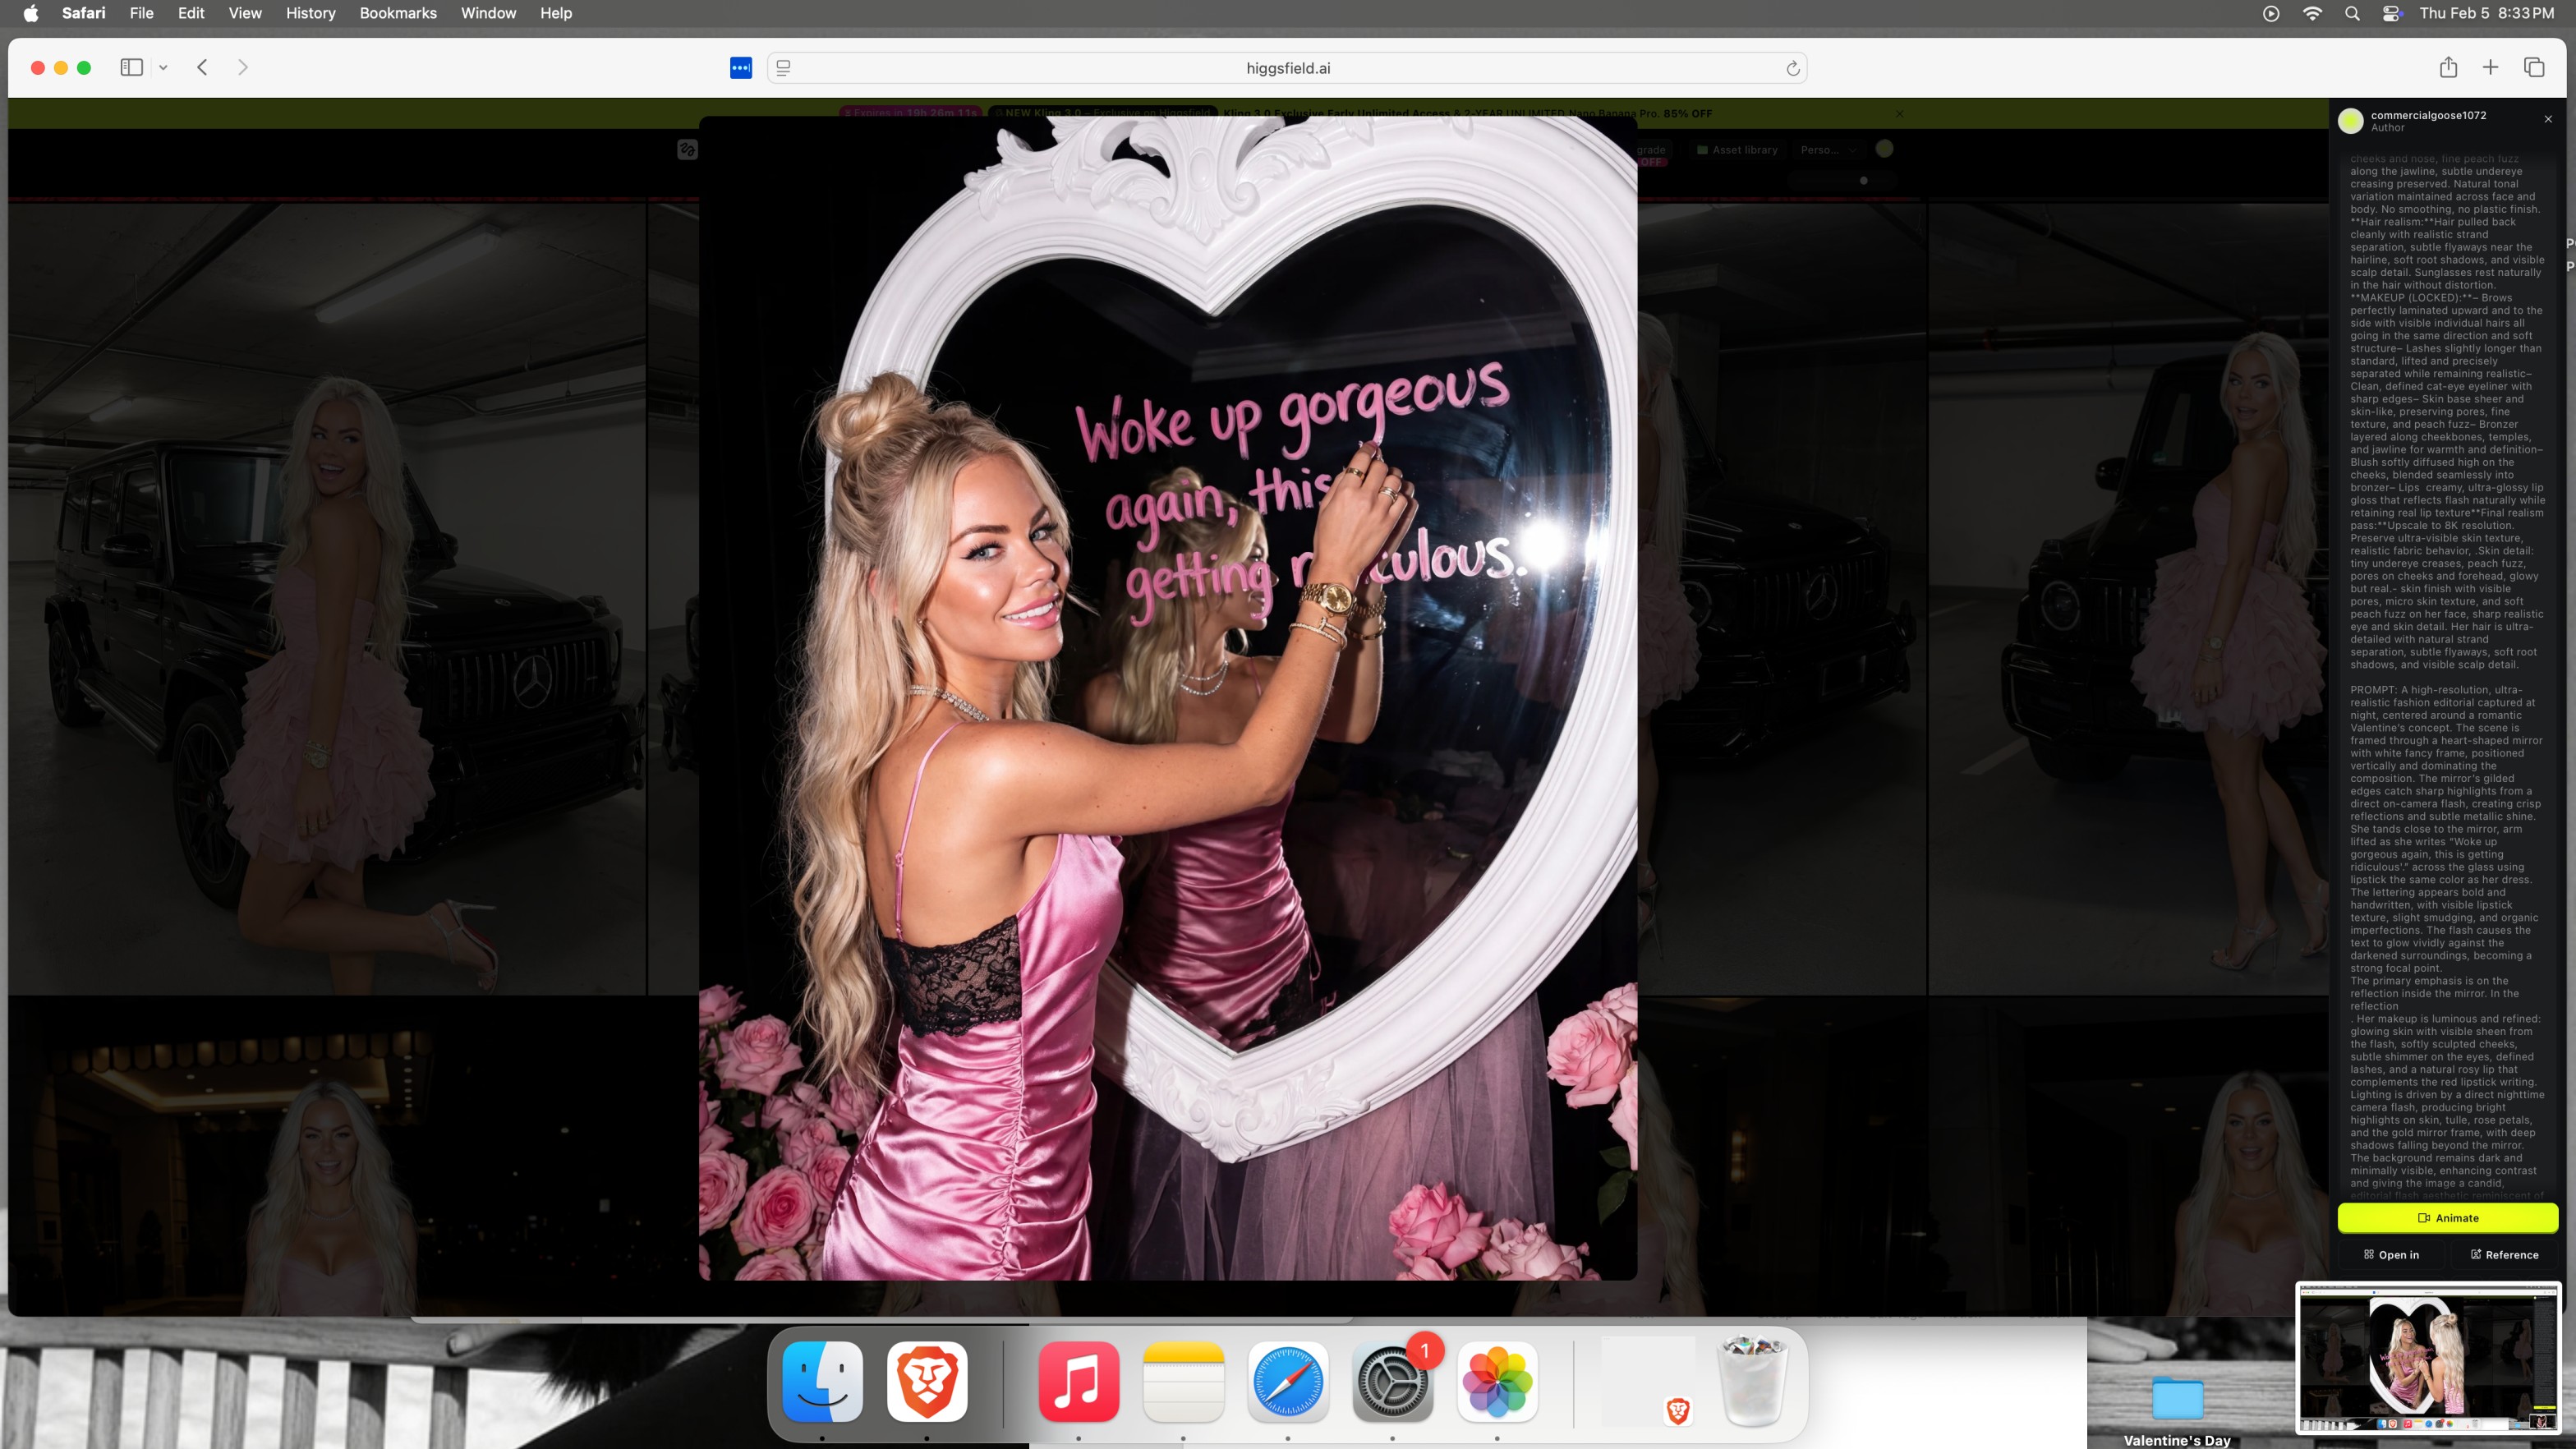Expand the sidebar tab group chevron
2576x1449 pixels.
(163, 67)
